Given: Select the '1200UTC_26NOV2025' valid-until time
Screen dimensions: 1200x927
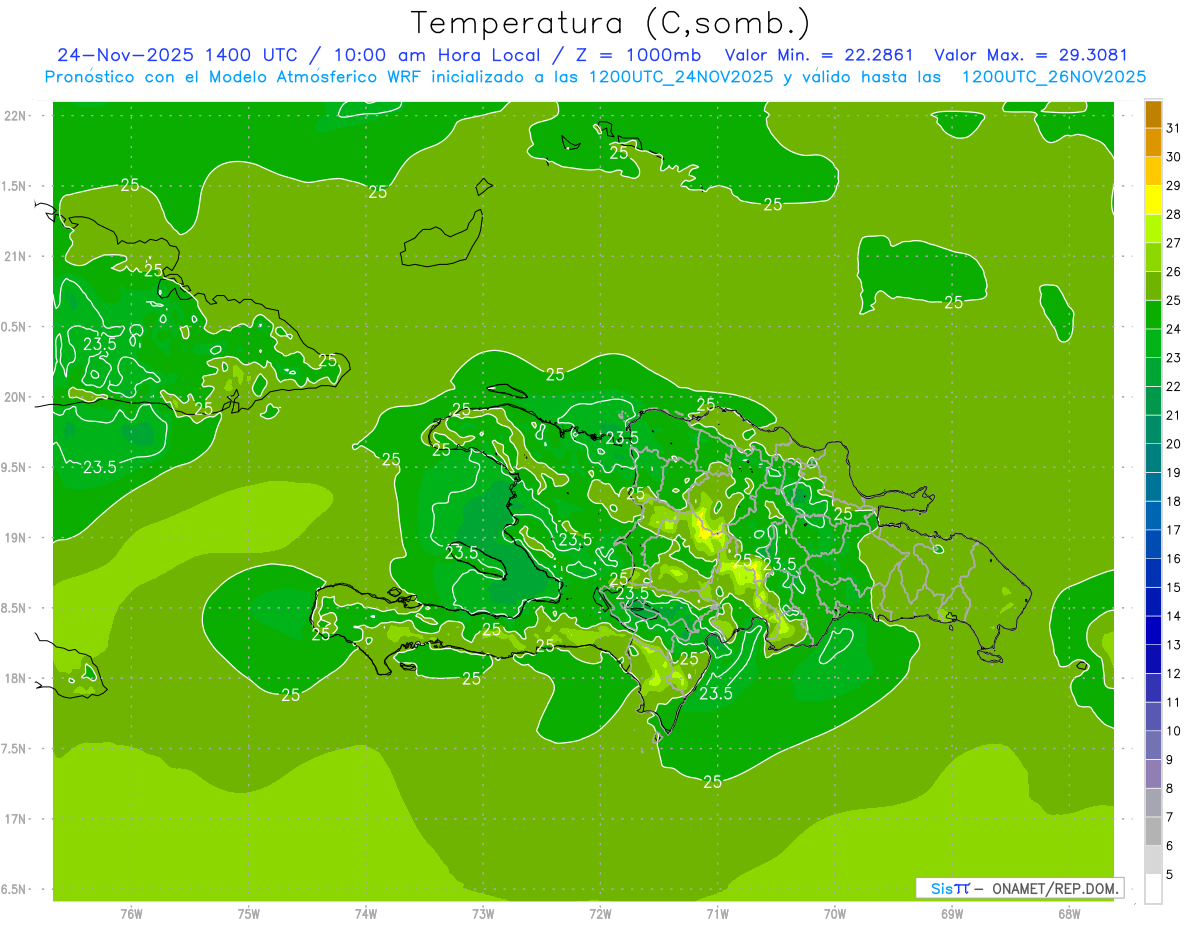Looking at the screenshot, I should [x=1053, y=77].
